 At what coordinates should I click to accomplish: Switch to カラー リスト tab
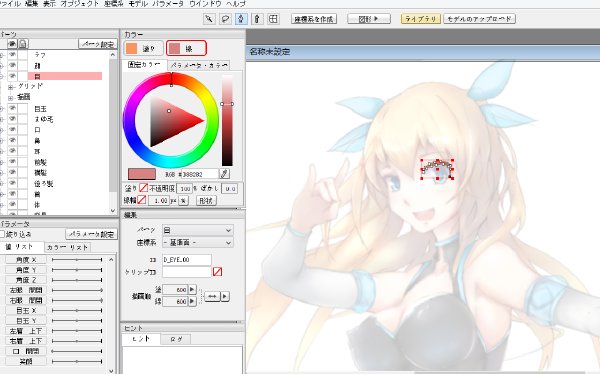67,247
